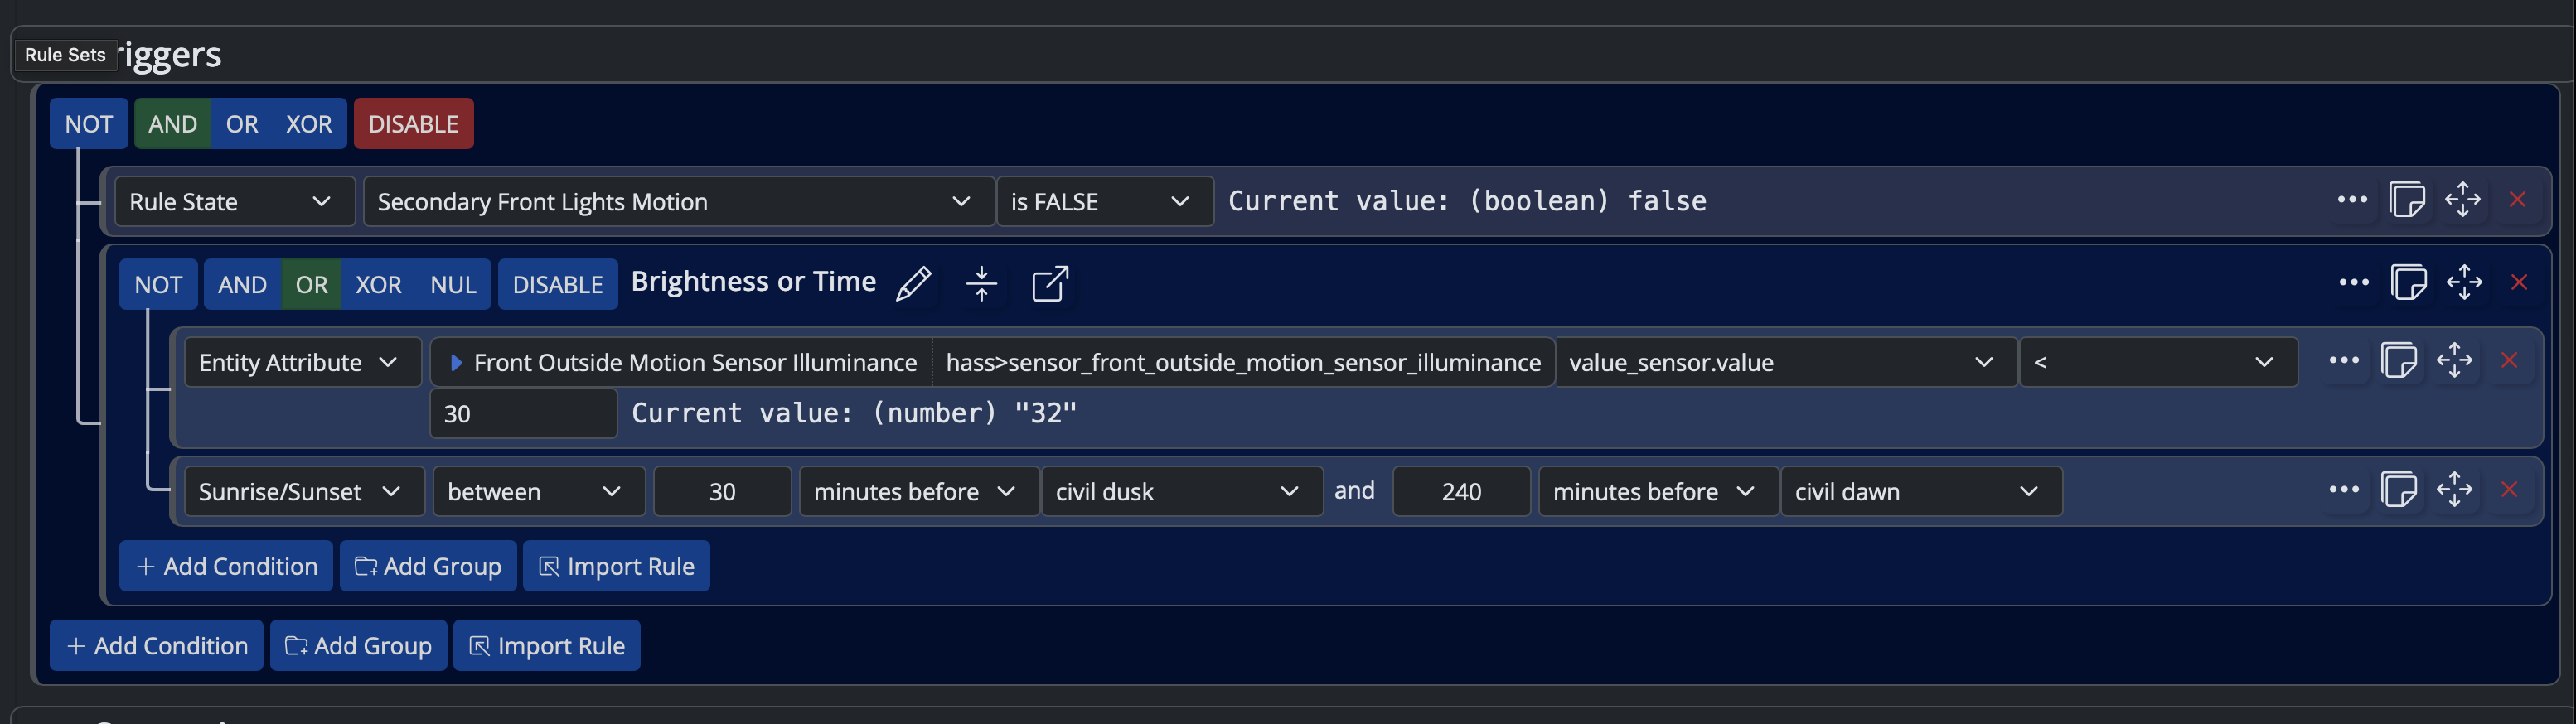Open Brightness or Time group in focus view
2576x724 pixels.
(1049, 284)
